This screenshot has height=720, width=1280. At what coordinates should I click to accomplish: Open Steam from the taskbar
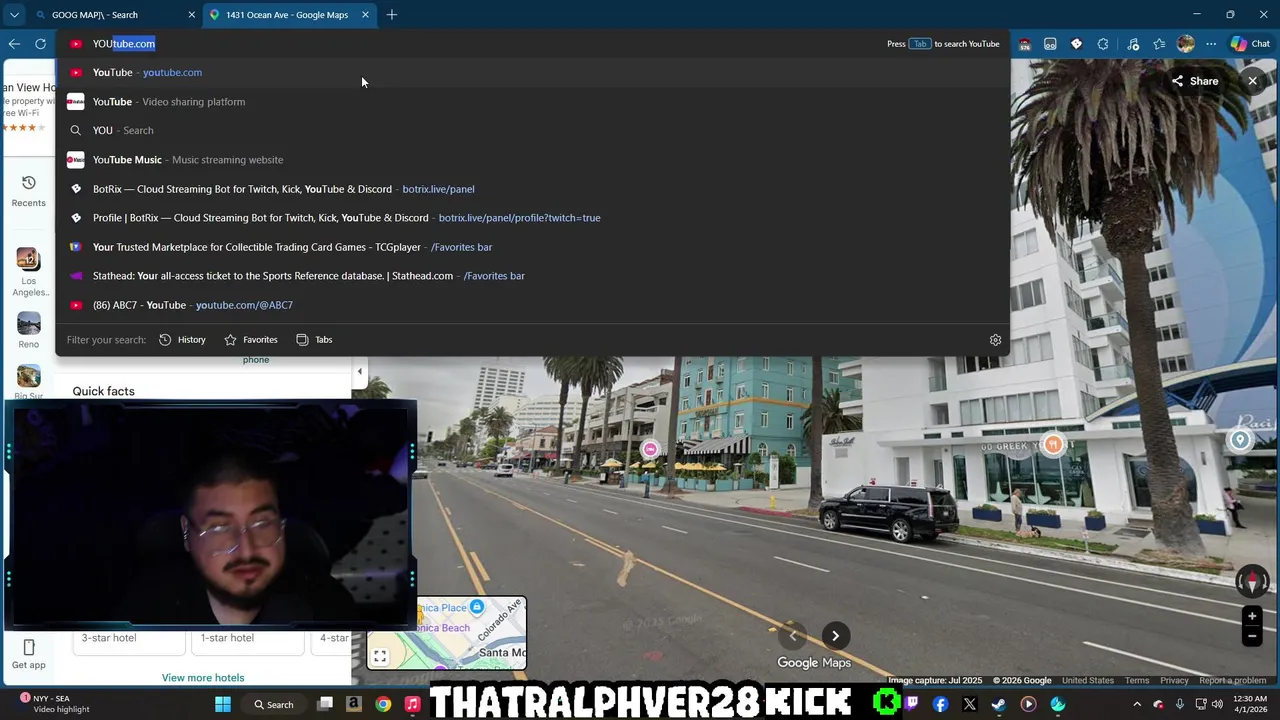point(998,704)
